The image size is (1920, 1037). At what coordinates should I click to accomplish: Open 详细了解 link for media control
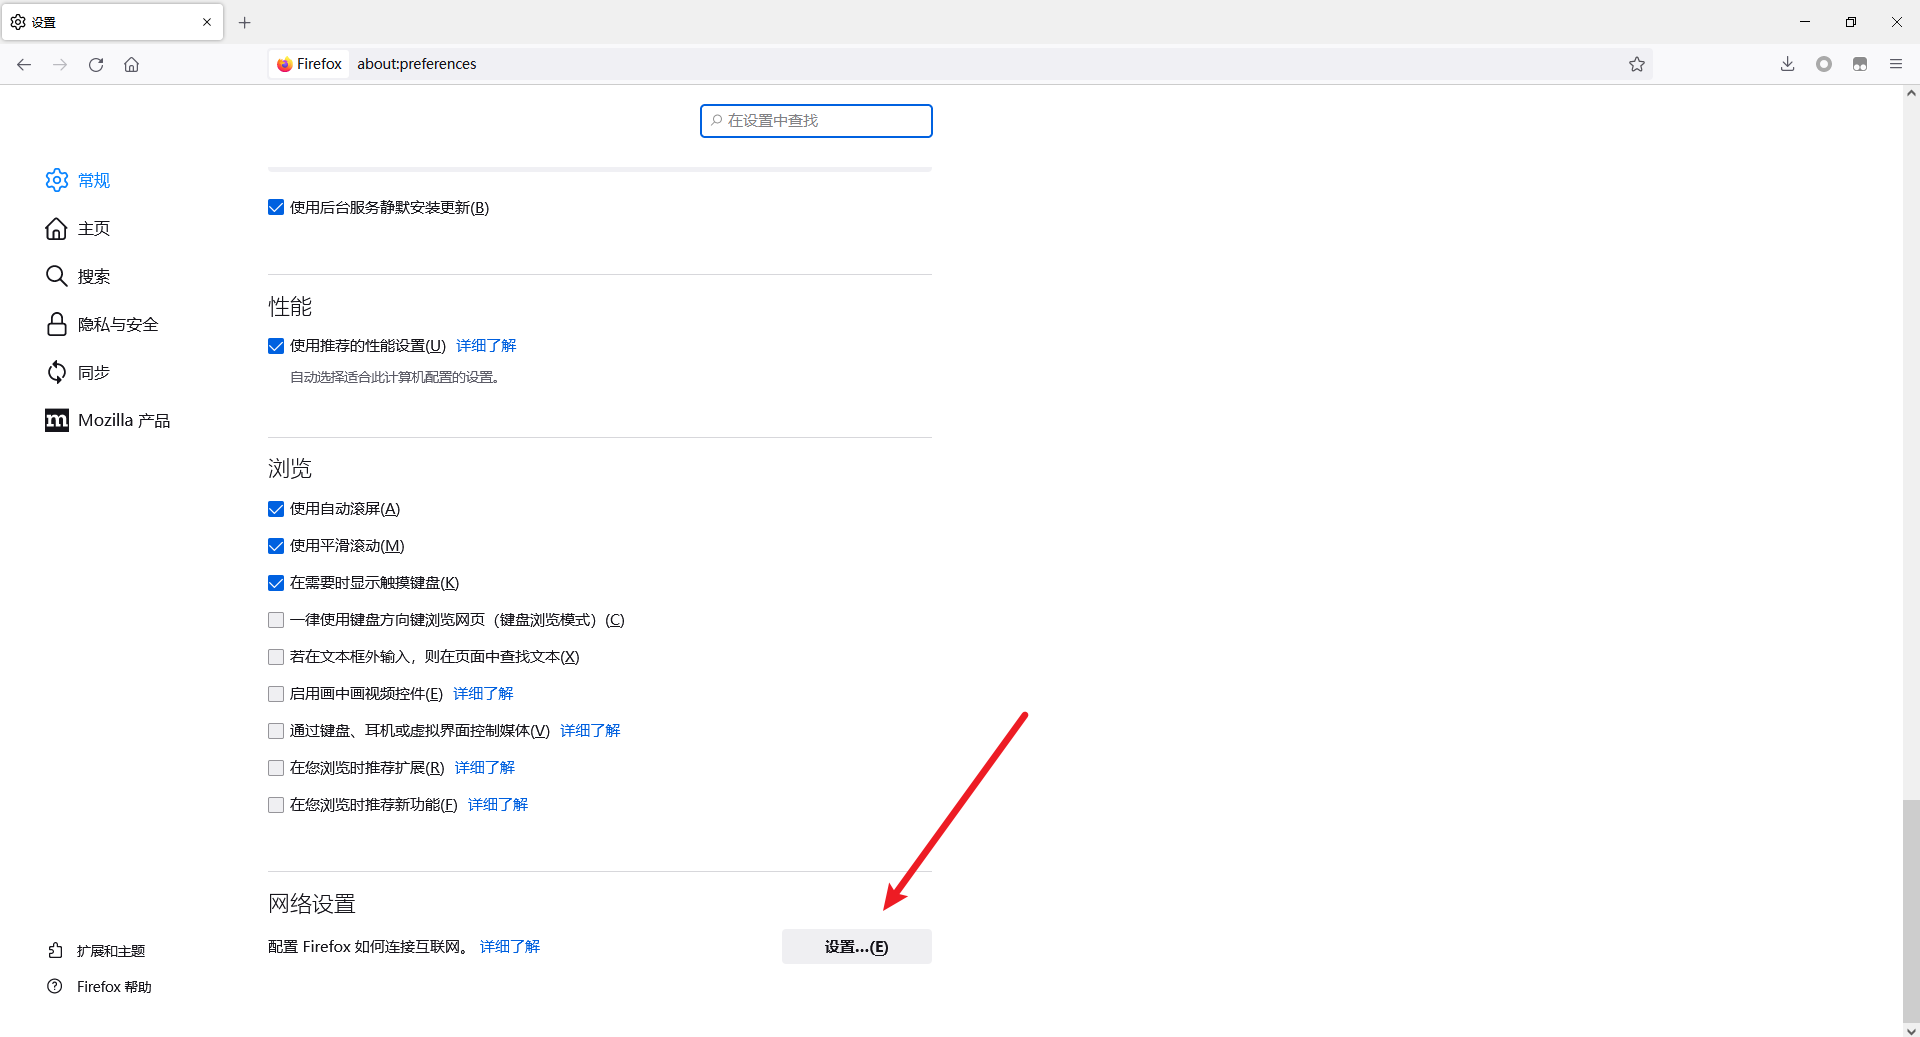coord(590,730)
